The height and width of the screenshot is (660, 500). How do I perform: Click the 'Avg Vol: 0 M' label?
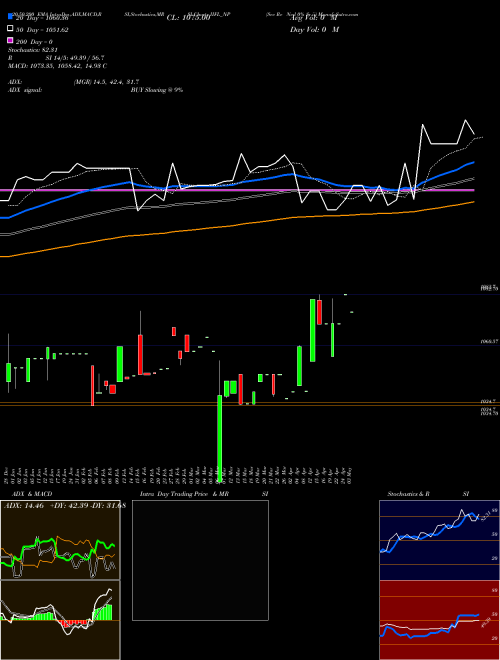[314, 18]
